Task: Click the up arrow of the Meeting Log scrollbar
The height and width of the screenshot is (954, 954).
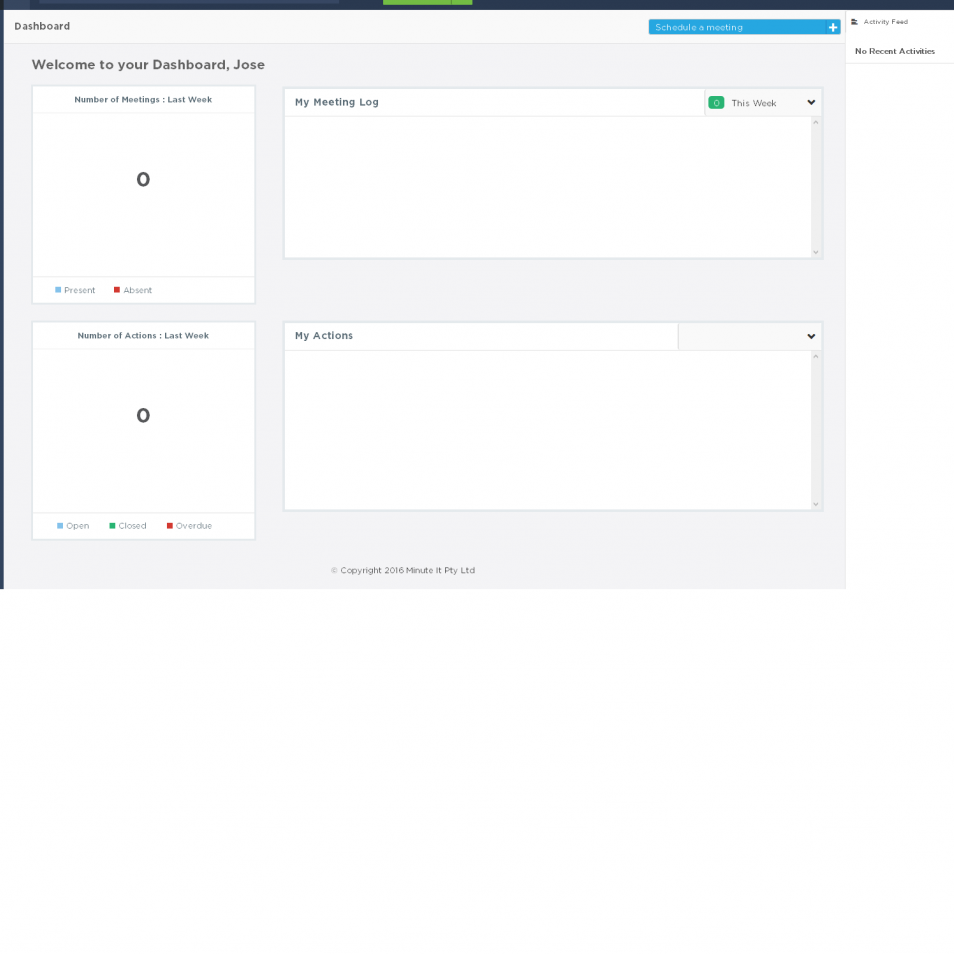Action: click(816, 123)
